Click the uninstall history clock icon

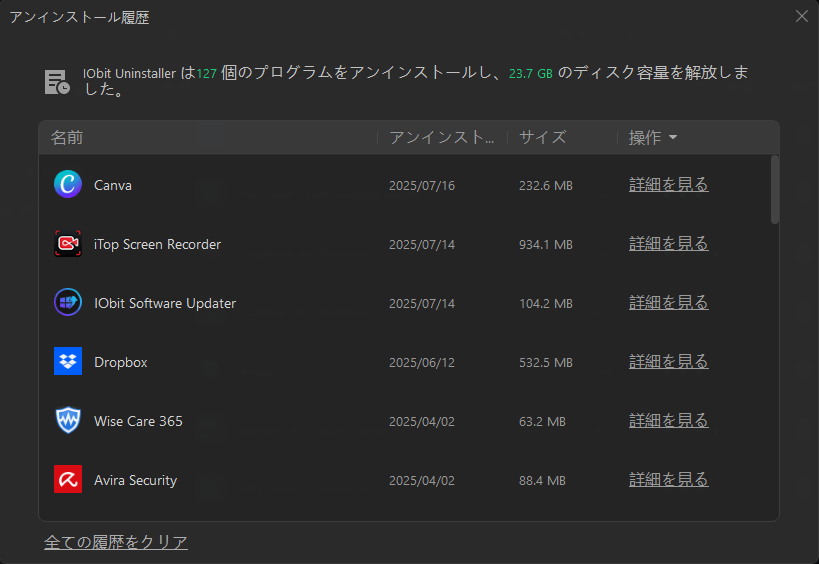click(x=57, y=82)
